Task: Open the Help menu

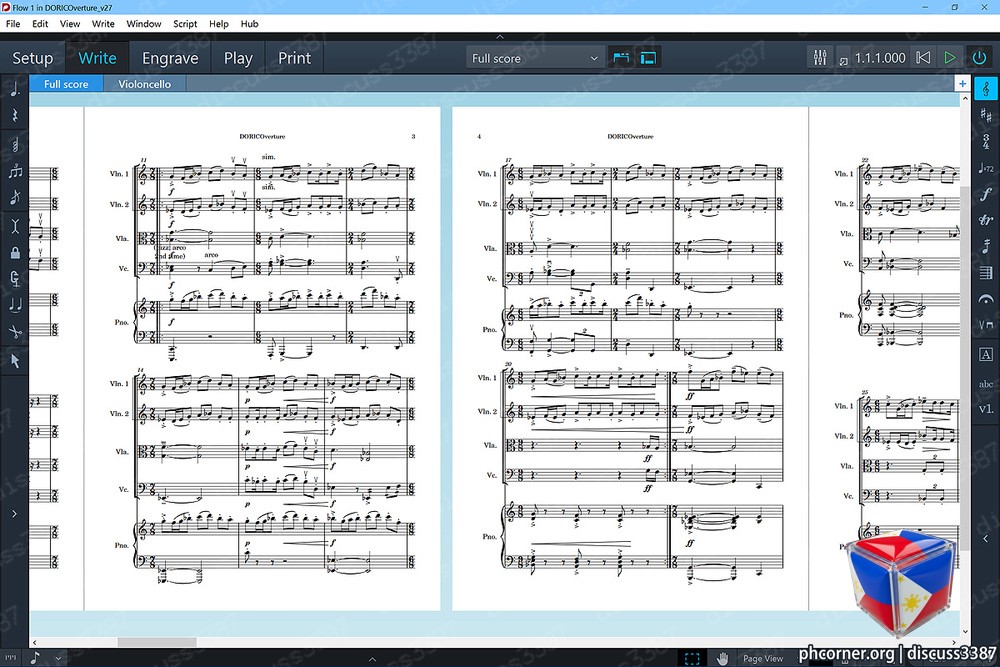Action: (x=219, y=24)
